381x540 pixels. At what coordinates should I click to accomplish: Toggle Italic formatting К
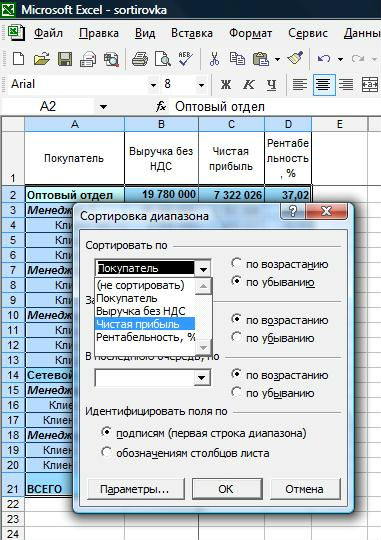pos(249,84)
